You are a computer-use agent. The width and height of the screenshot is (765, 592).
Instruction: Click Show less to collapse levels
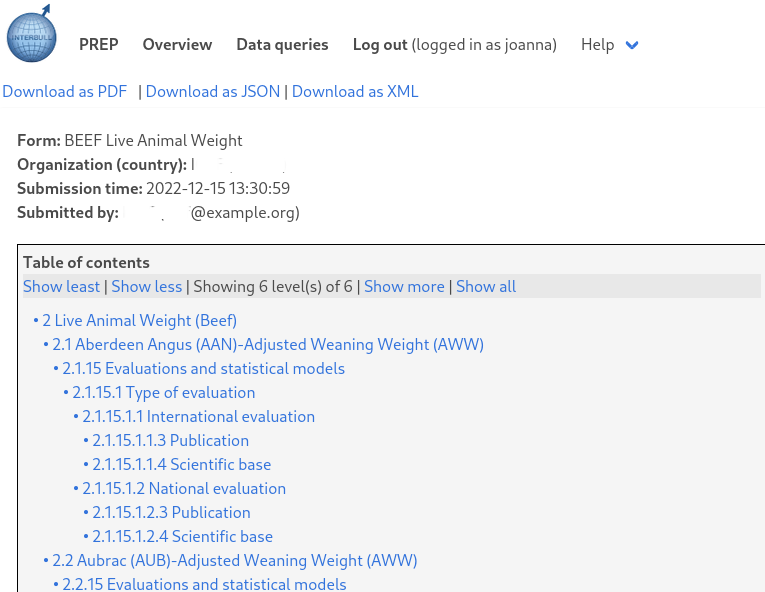147,286
